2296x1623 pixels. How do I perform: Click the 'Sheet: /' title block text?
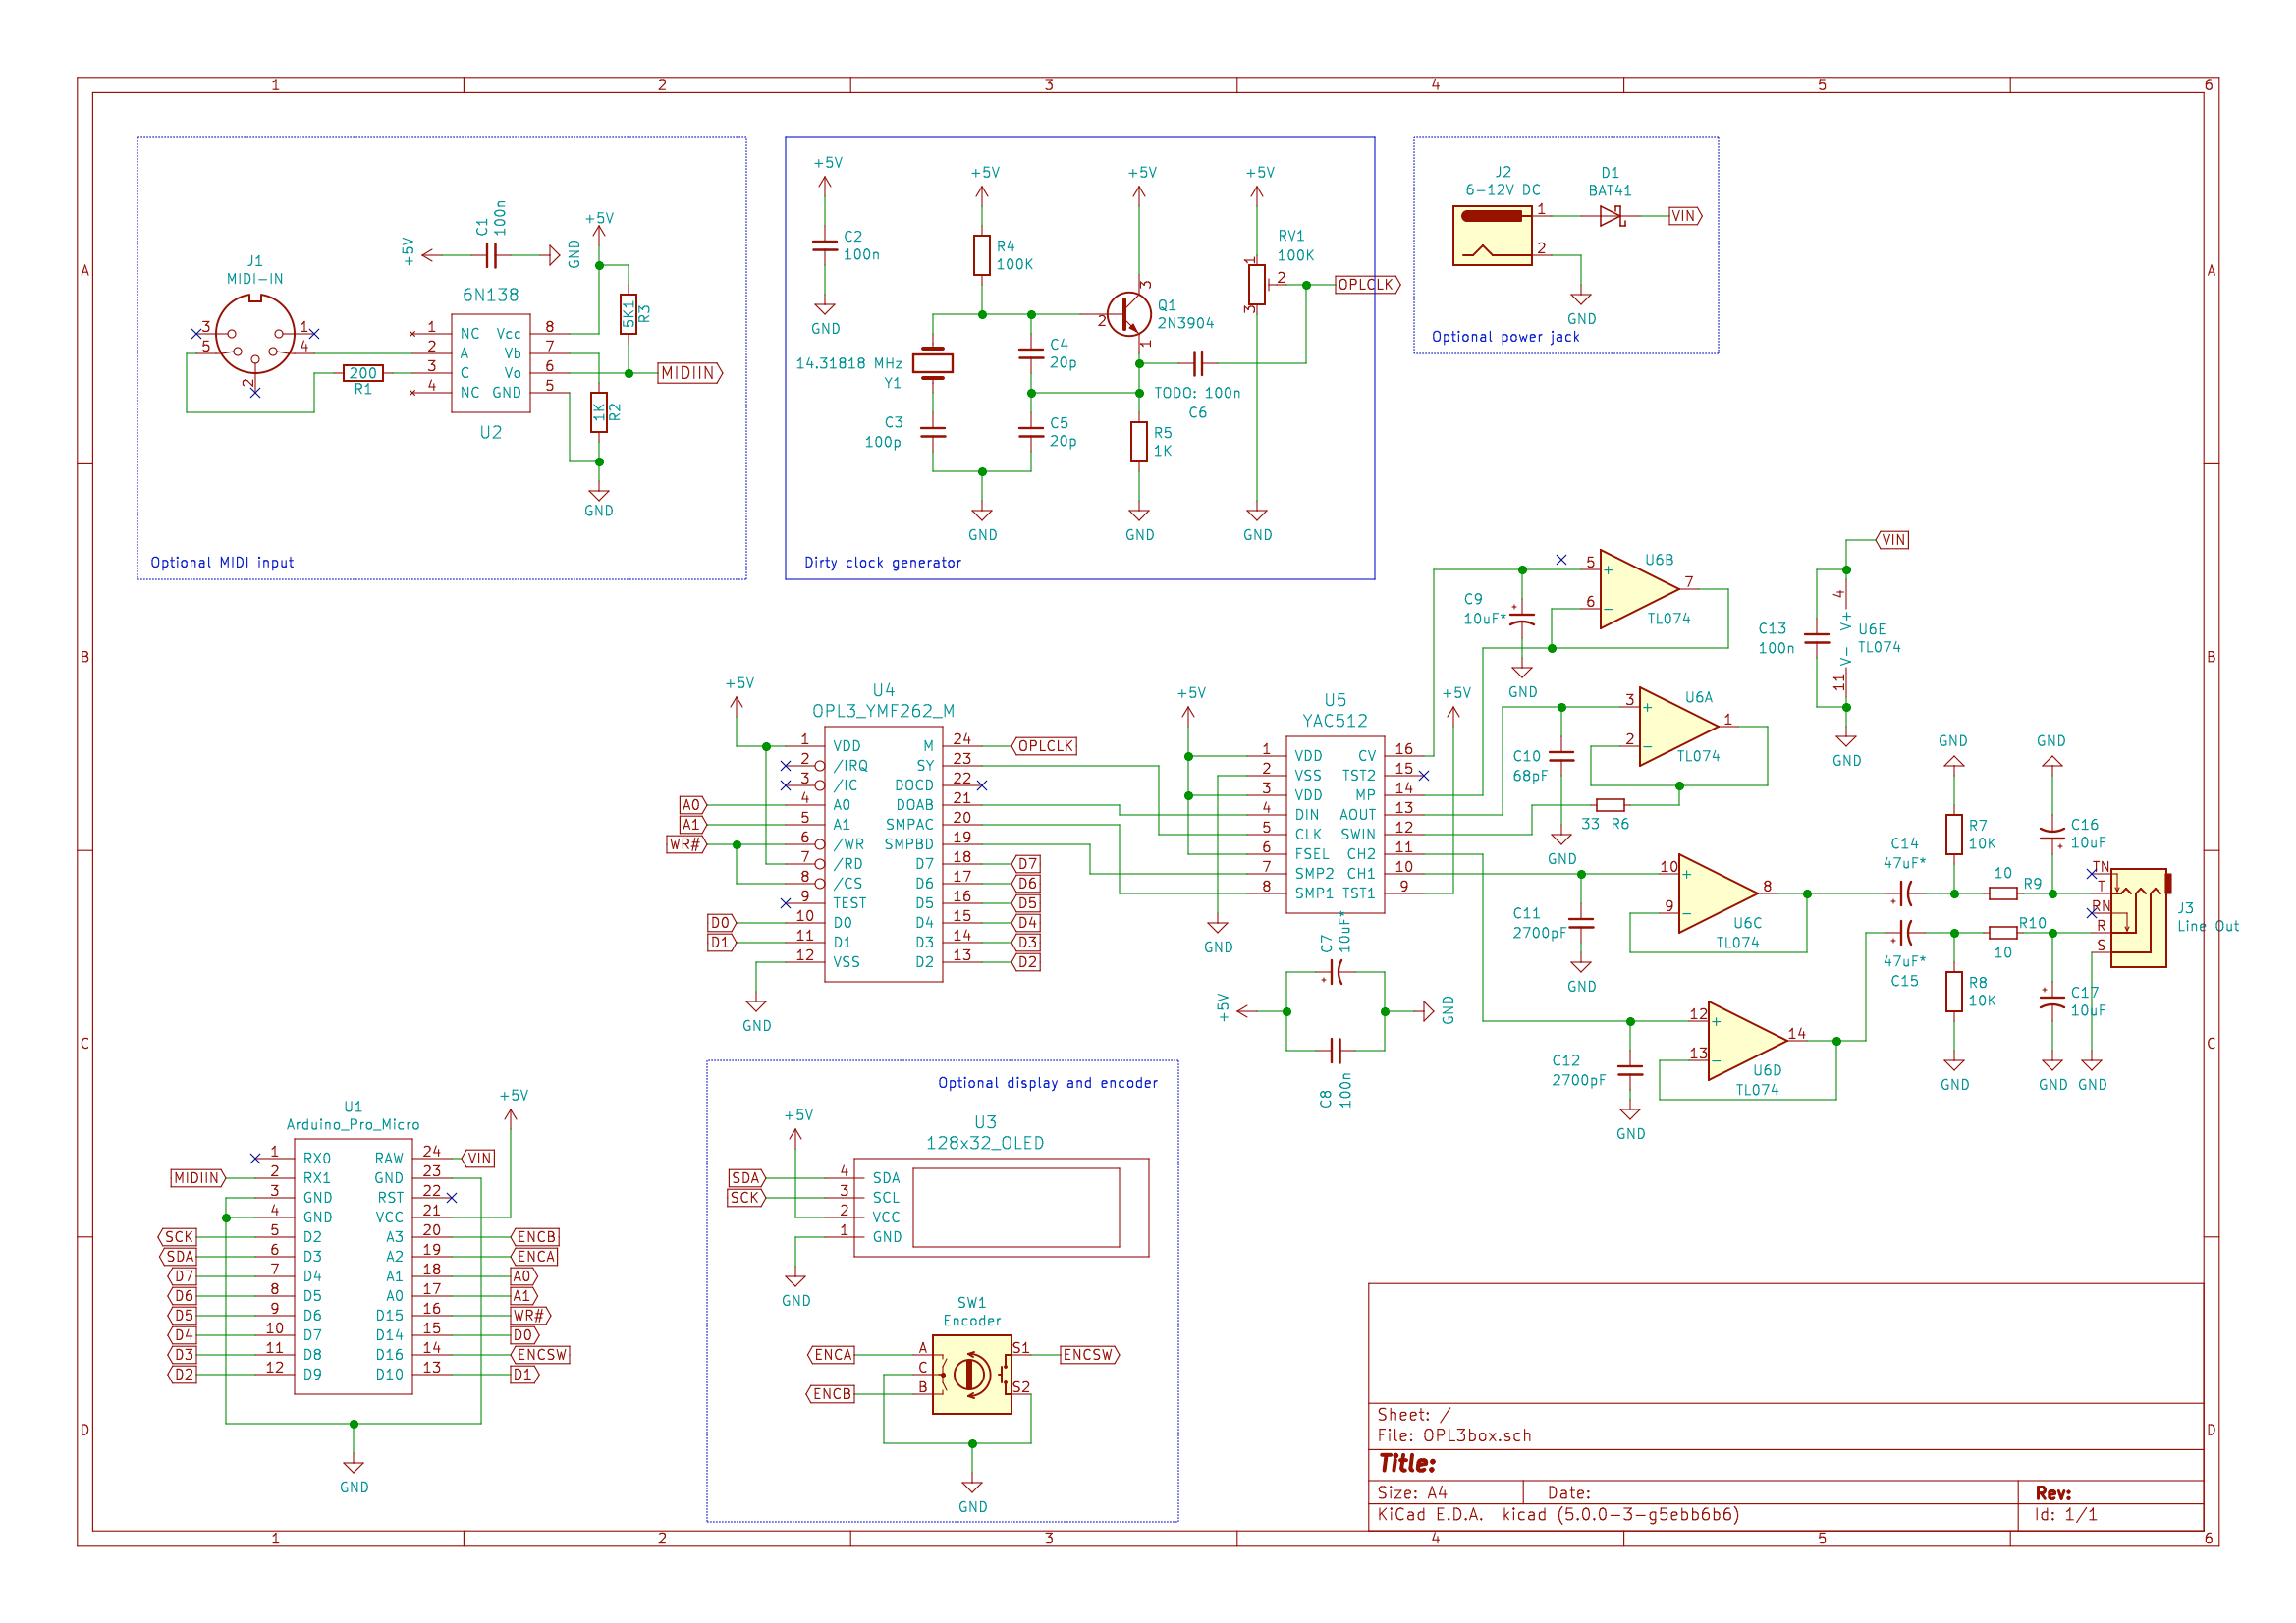click(x=1413, y=1415)
